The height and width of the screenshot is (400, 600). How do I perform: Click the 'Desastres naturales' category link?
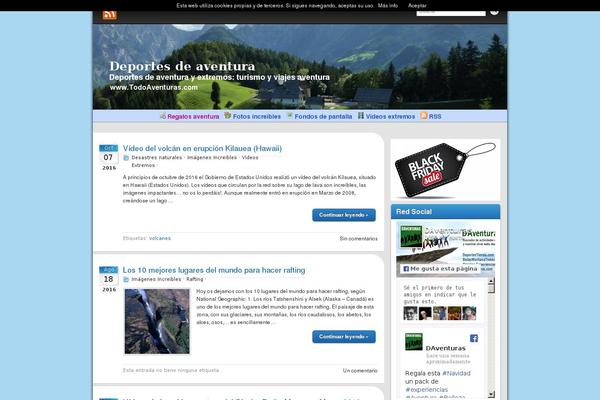pyautogui.click(x=157, y=158)
